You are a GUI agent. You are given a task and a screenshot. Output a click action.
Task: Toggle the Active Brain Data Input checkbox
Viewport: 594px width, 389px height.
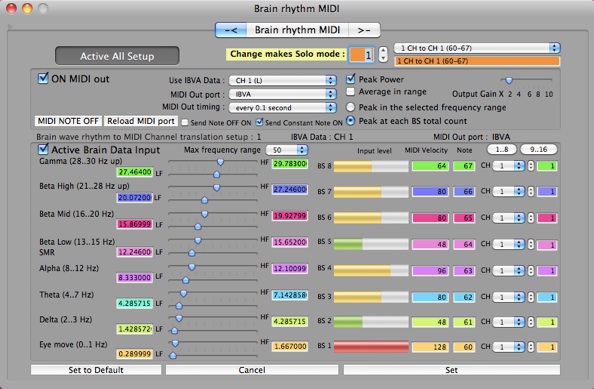pos(43,149)
